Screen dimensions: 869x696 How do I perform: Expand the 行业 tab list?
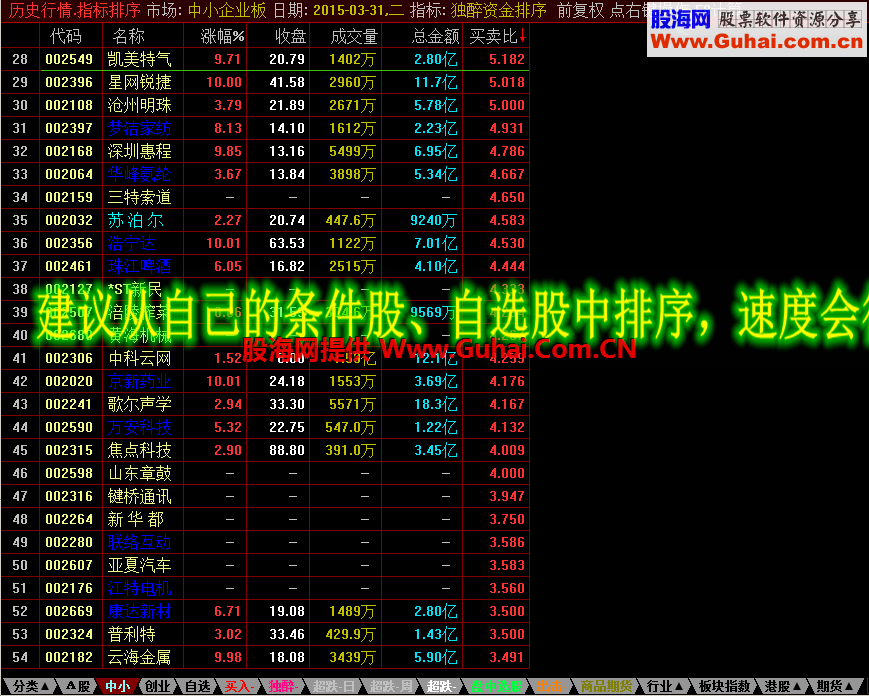click(x=664, y=687)
